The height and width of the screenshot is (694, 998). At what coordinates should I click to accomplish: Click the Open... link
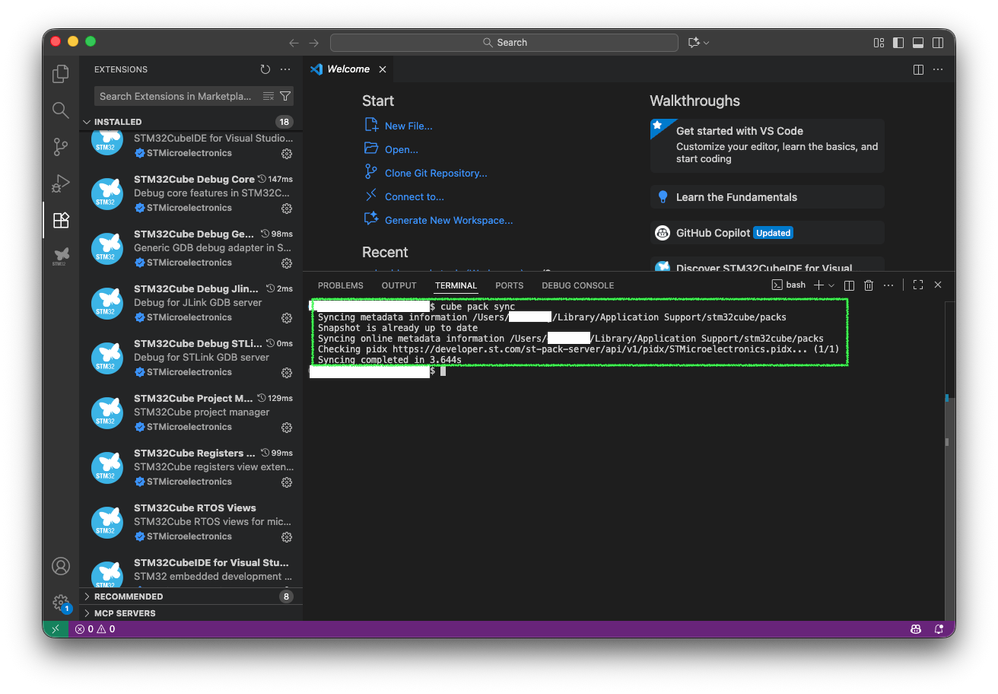[401, 150]
